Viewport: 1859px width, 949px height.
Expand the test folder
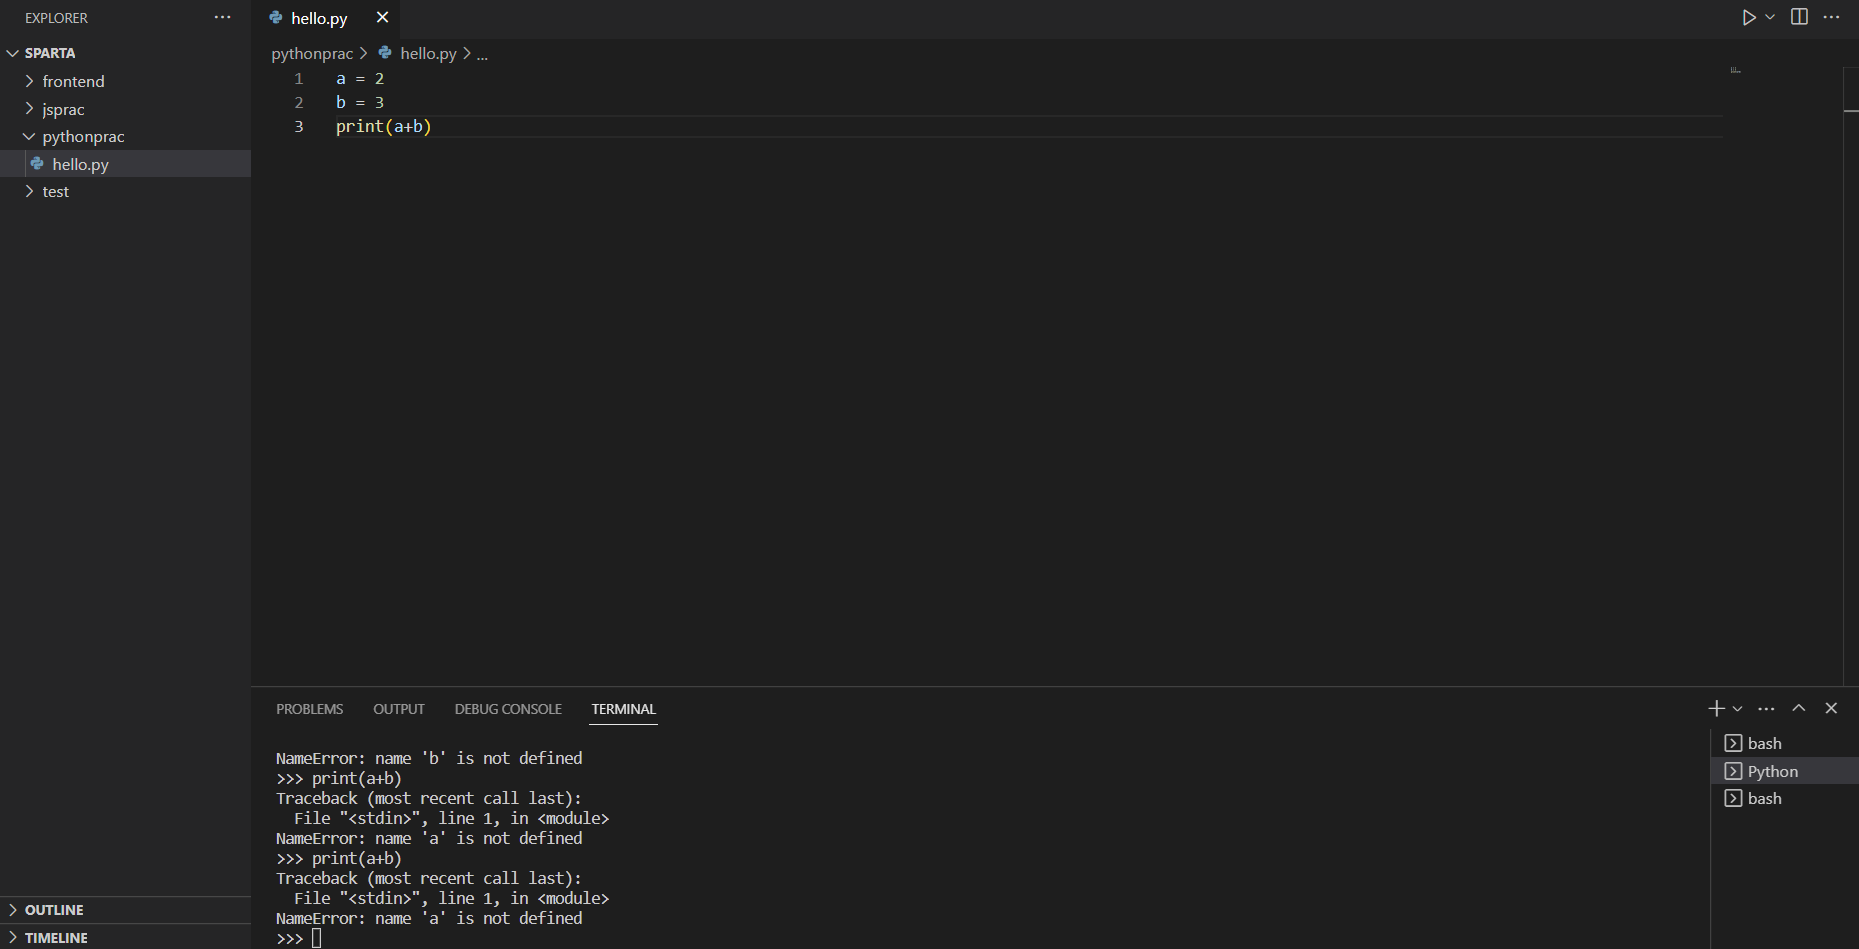point(125,191)
